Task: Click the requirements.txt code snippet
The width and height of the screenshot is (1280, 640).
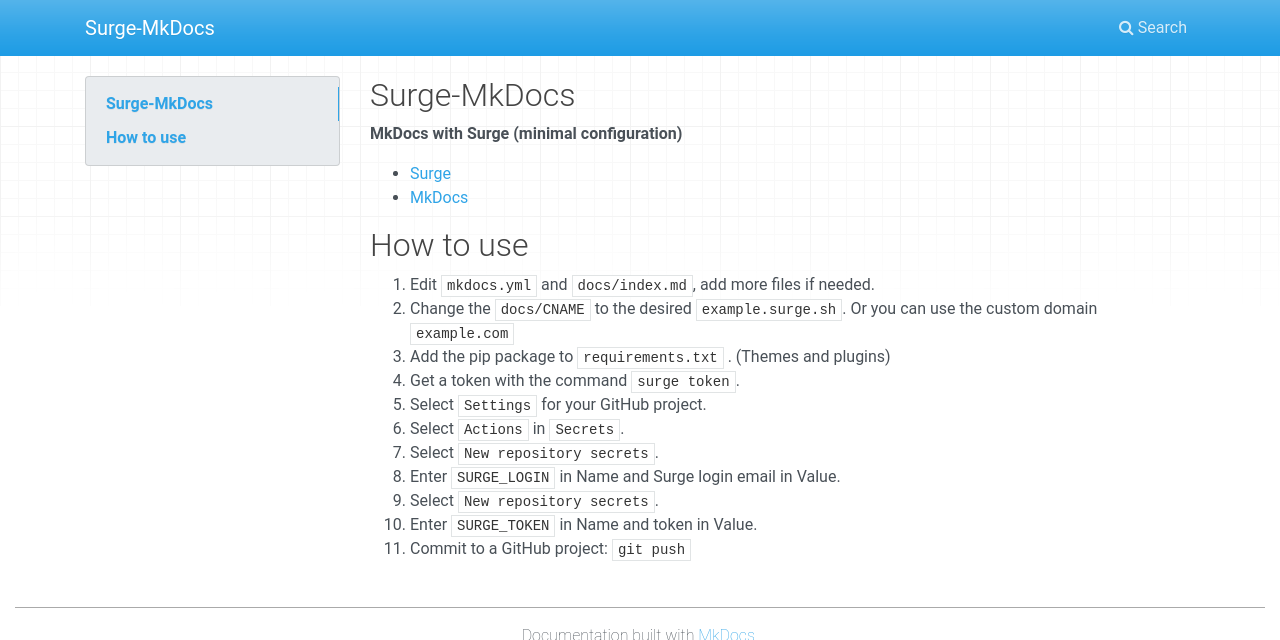Action: (650, 356)
